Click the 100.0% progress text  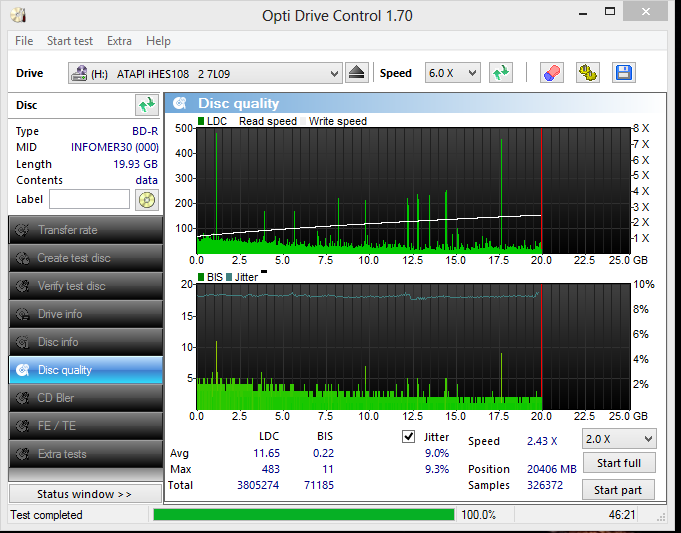tap(478, 515)
